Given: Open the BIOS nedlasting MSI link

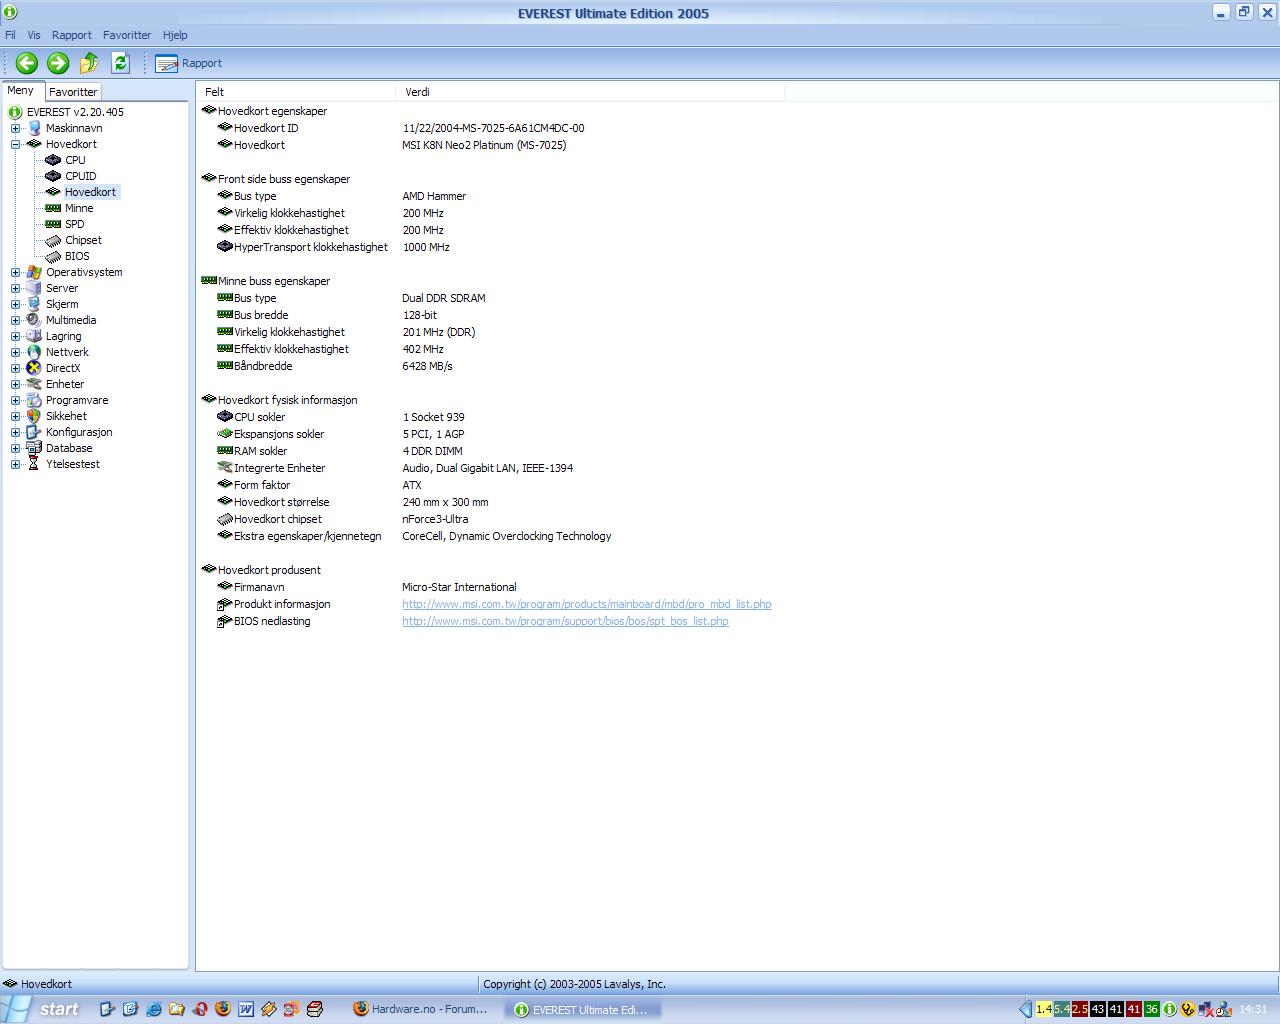Looking at the screenshot, I should tap(565, 621).
